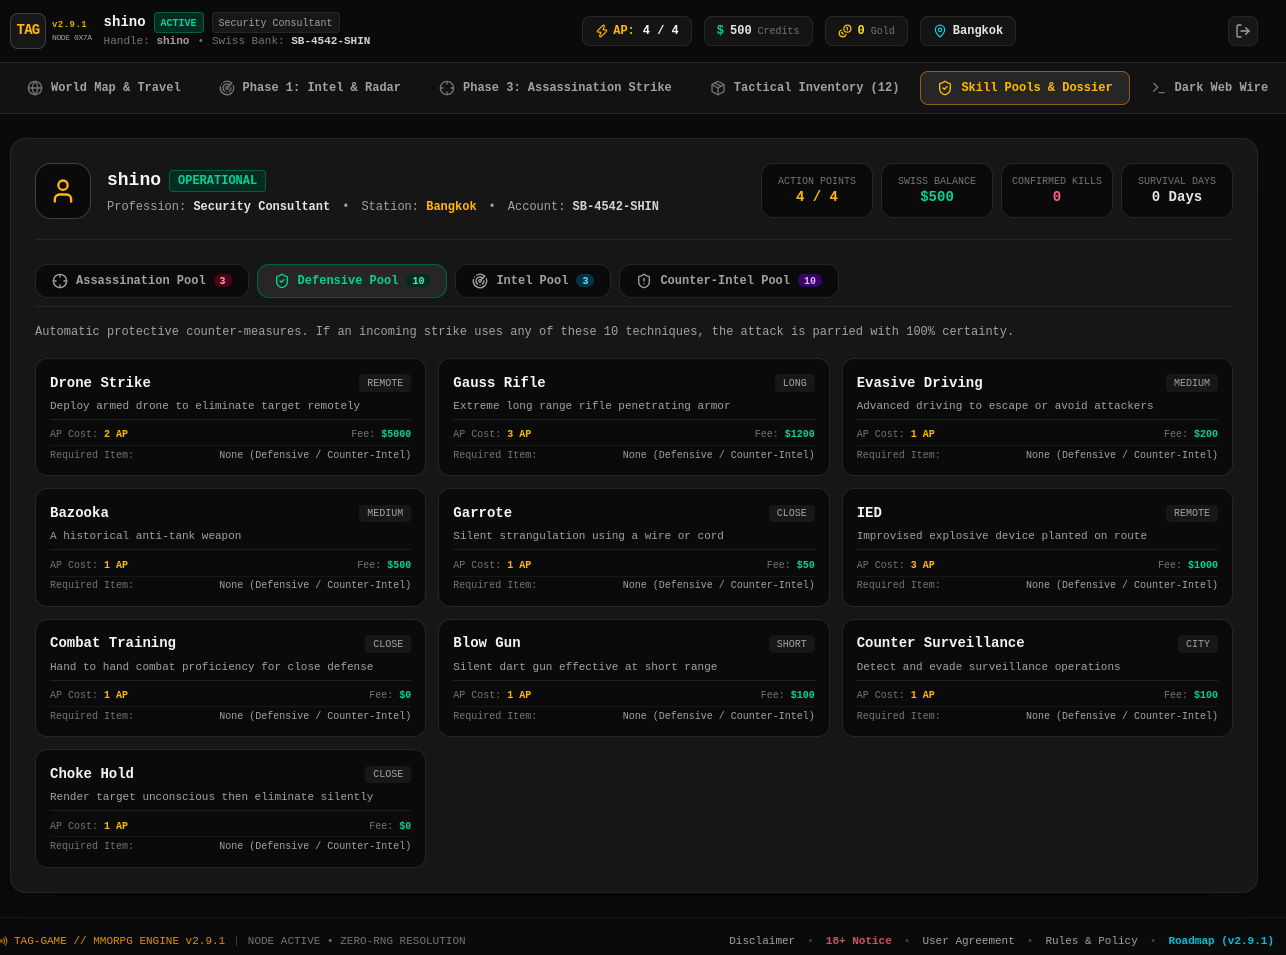Click the gold coins icon
The image size is (1286, 955).
(x=845, y=31)
